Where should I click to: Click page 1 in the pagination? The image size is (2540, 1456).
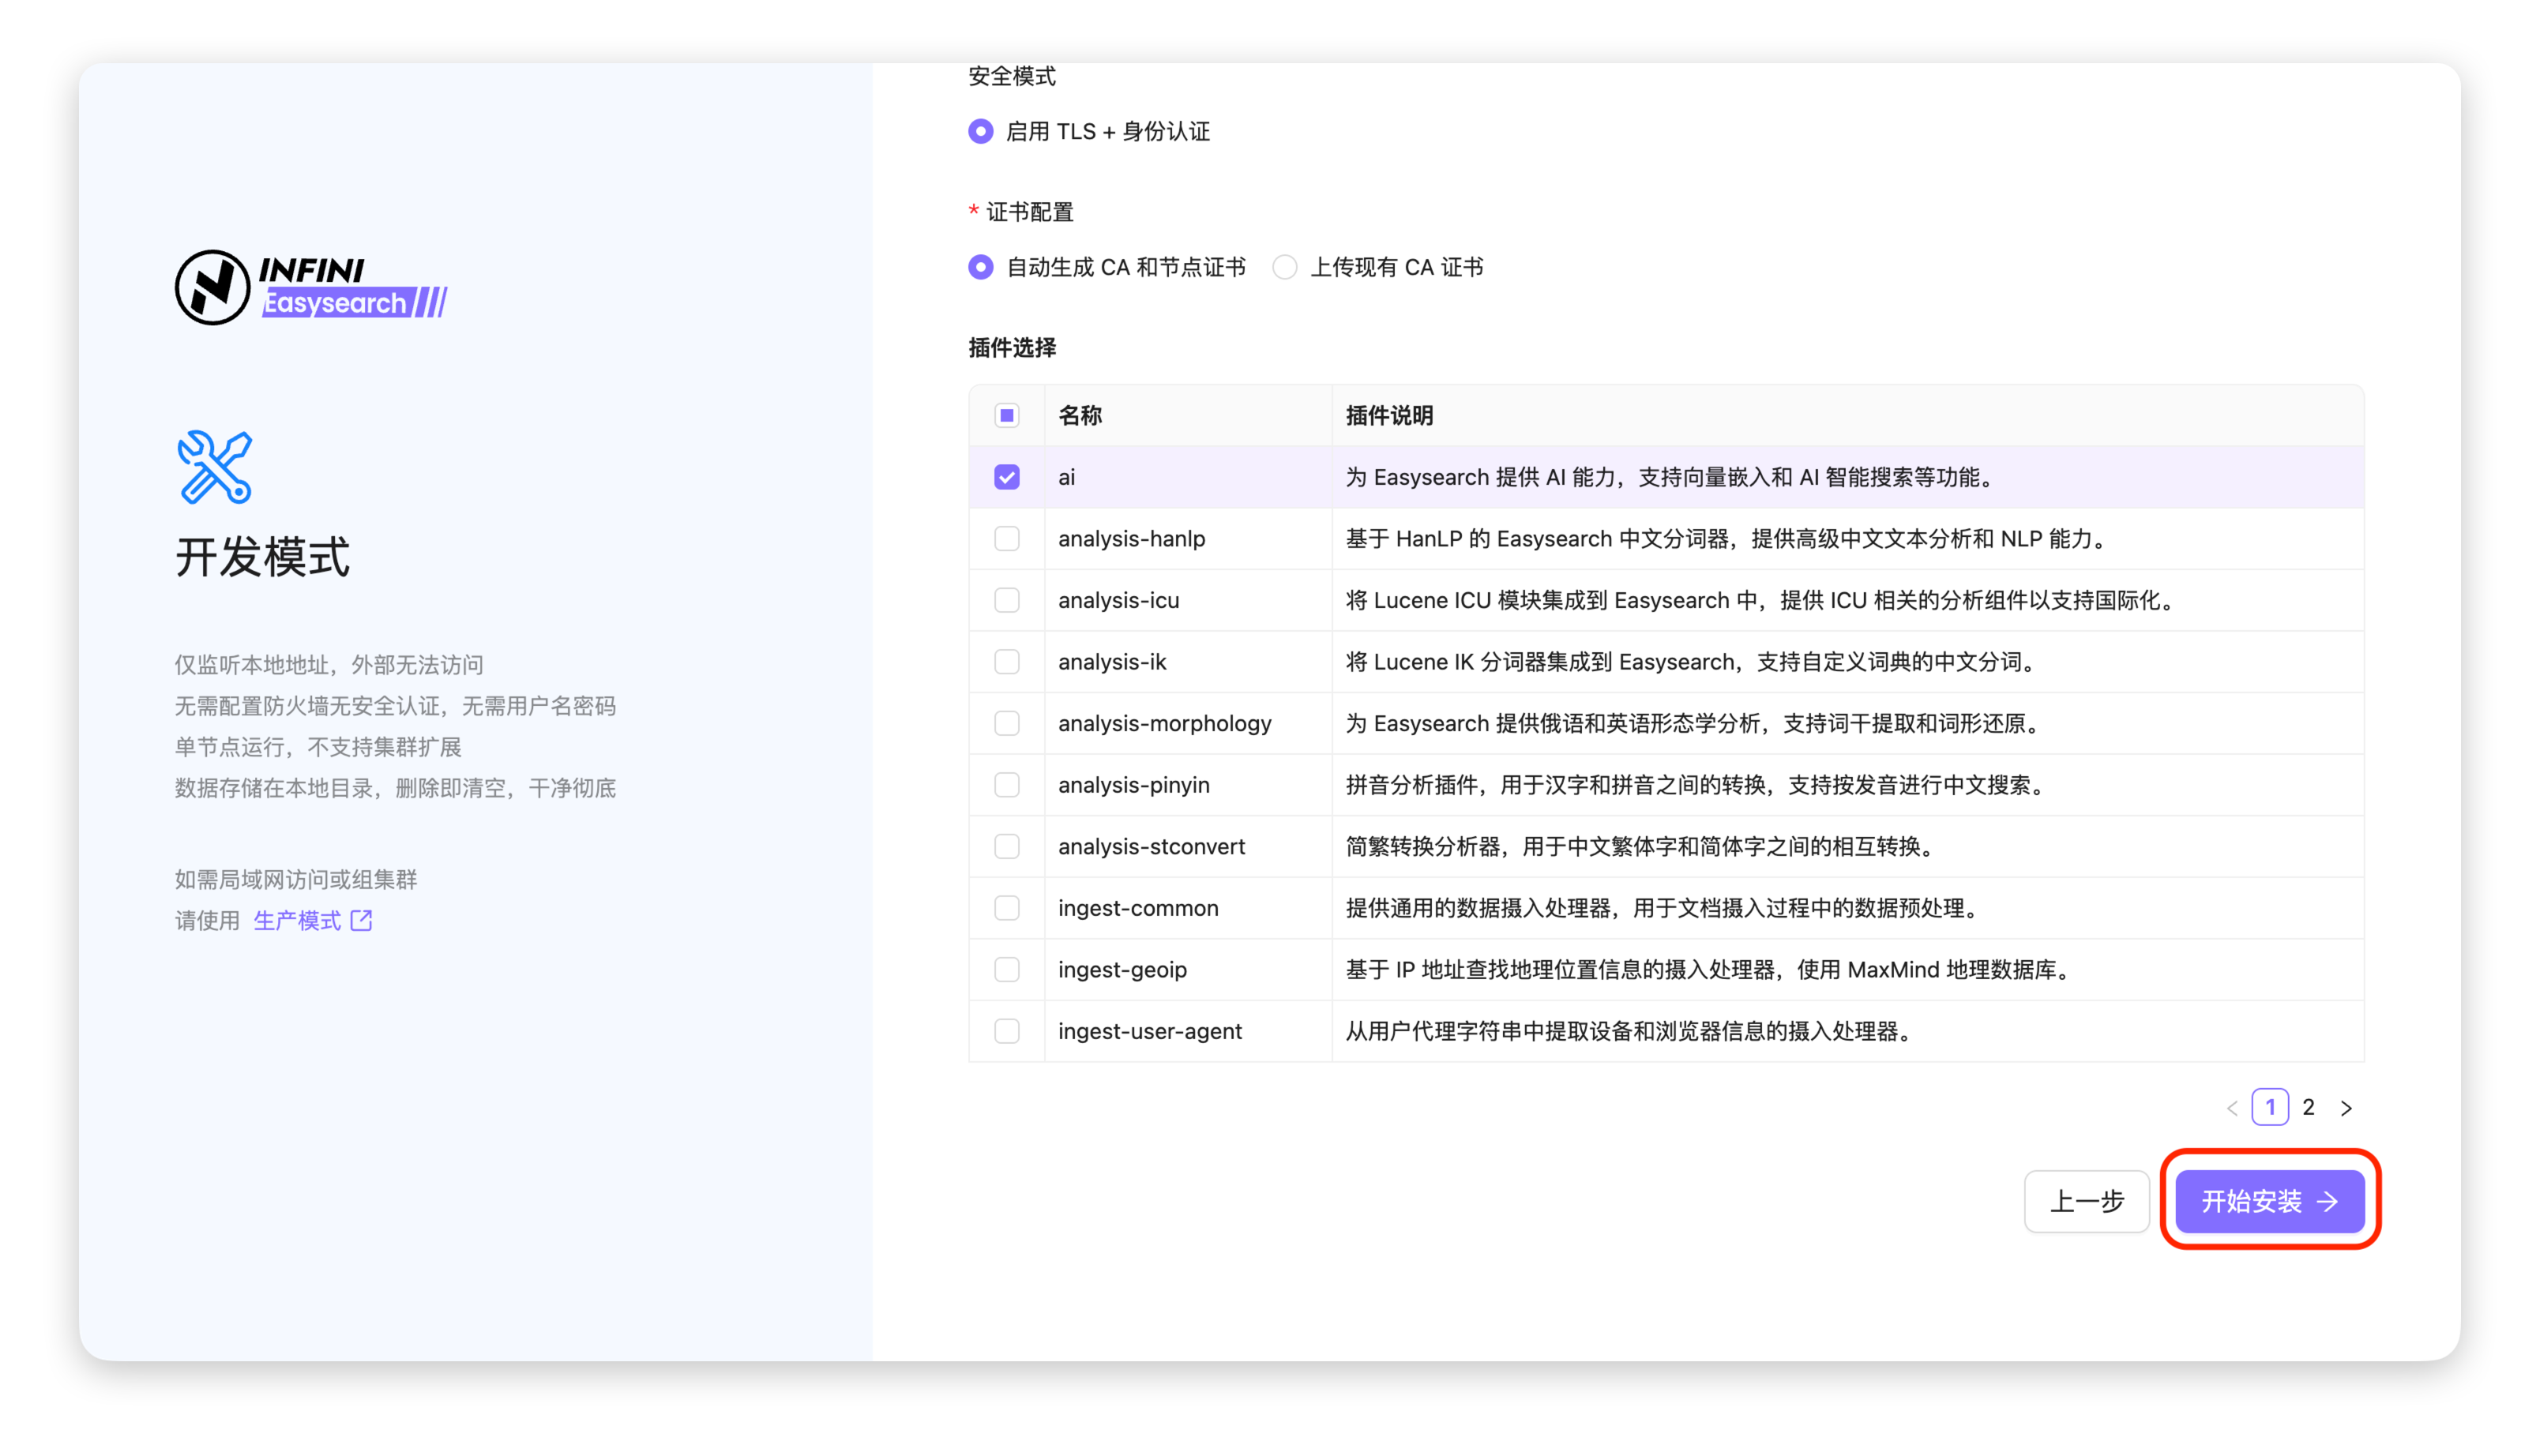2270,1107
